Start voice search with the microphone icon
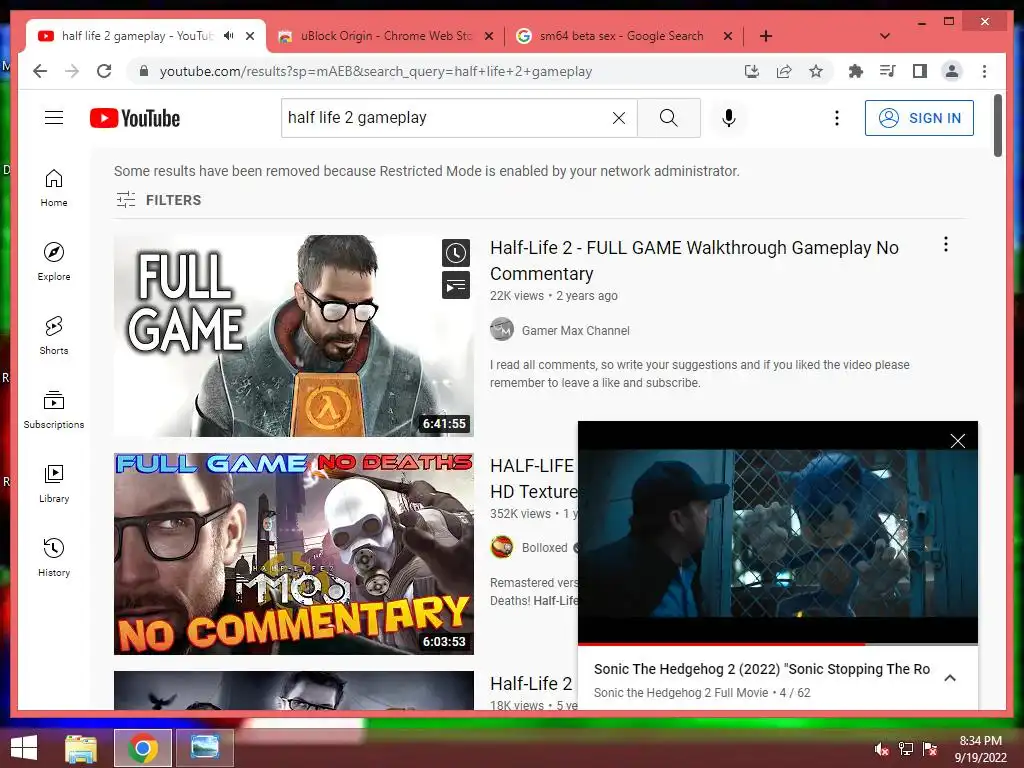This screenshot has width=1024, height=768. pos(729,118)
